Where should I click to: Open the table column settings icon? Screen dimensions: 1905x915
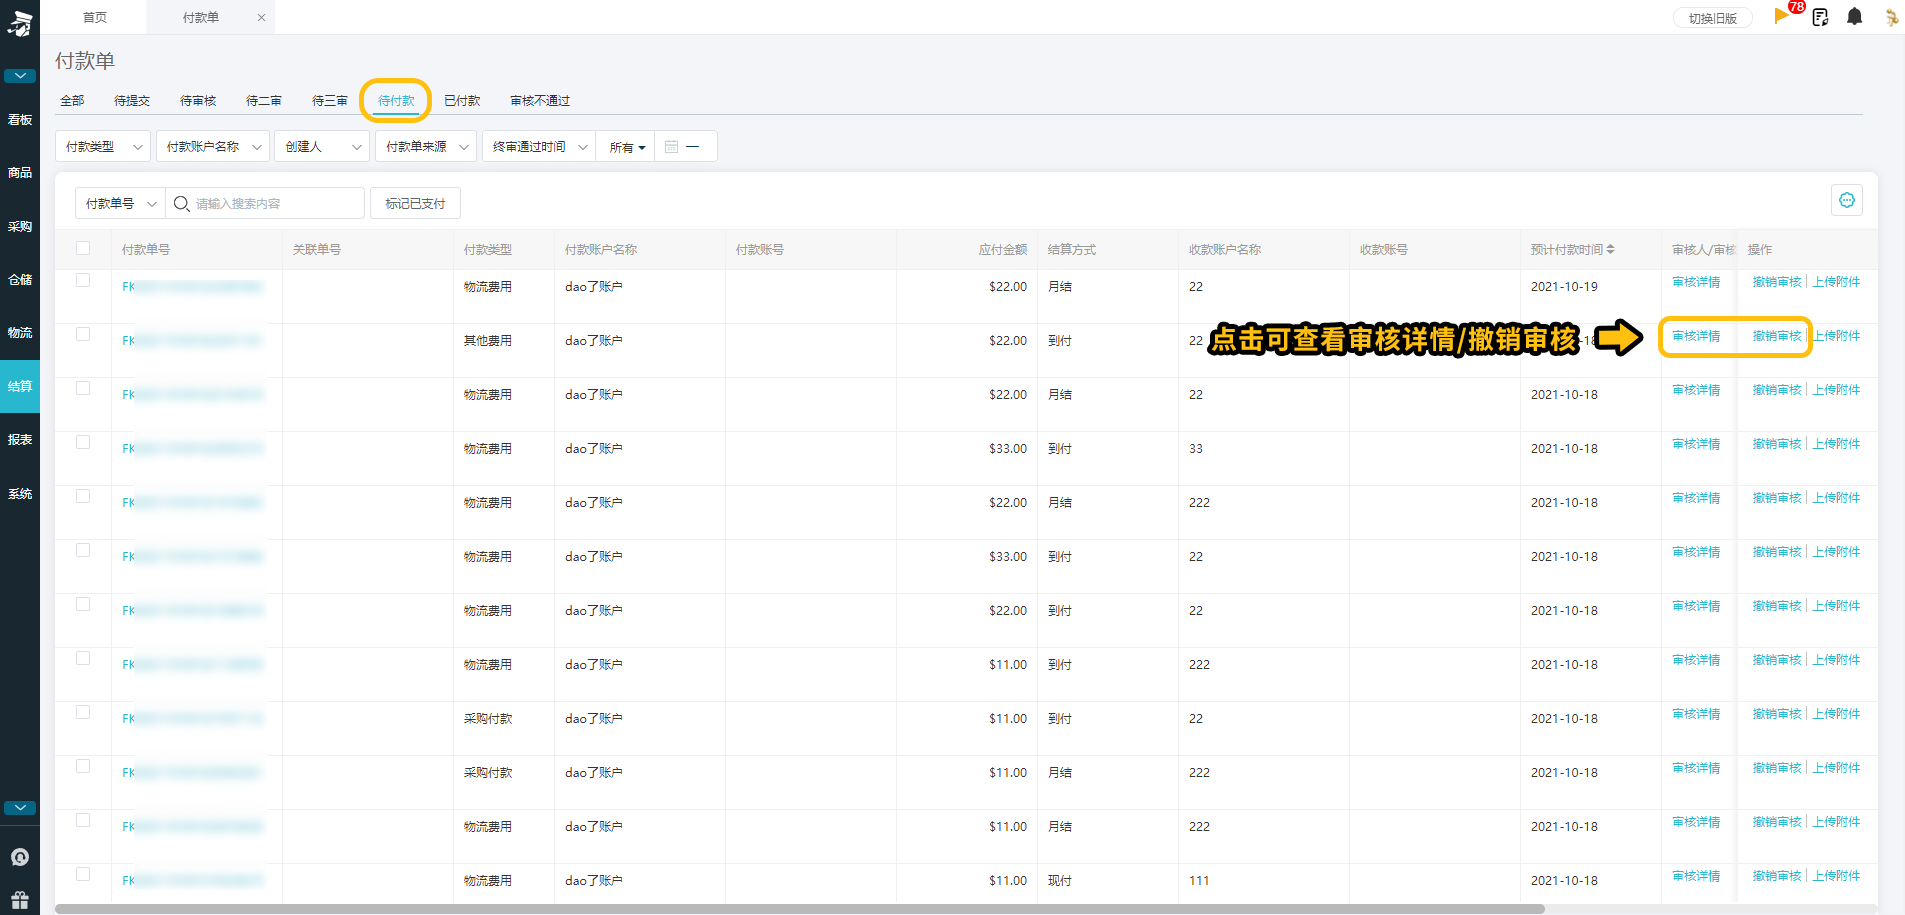(x=1847, y=200)
